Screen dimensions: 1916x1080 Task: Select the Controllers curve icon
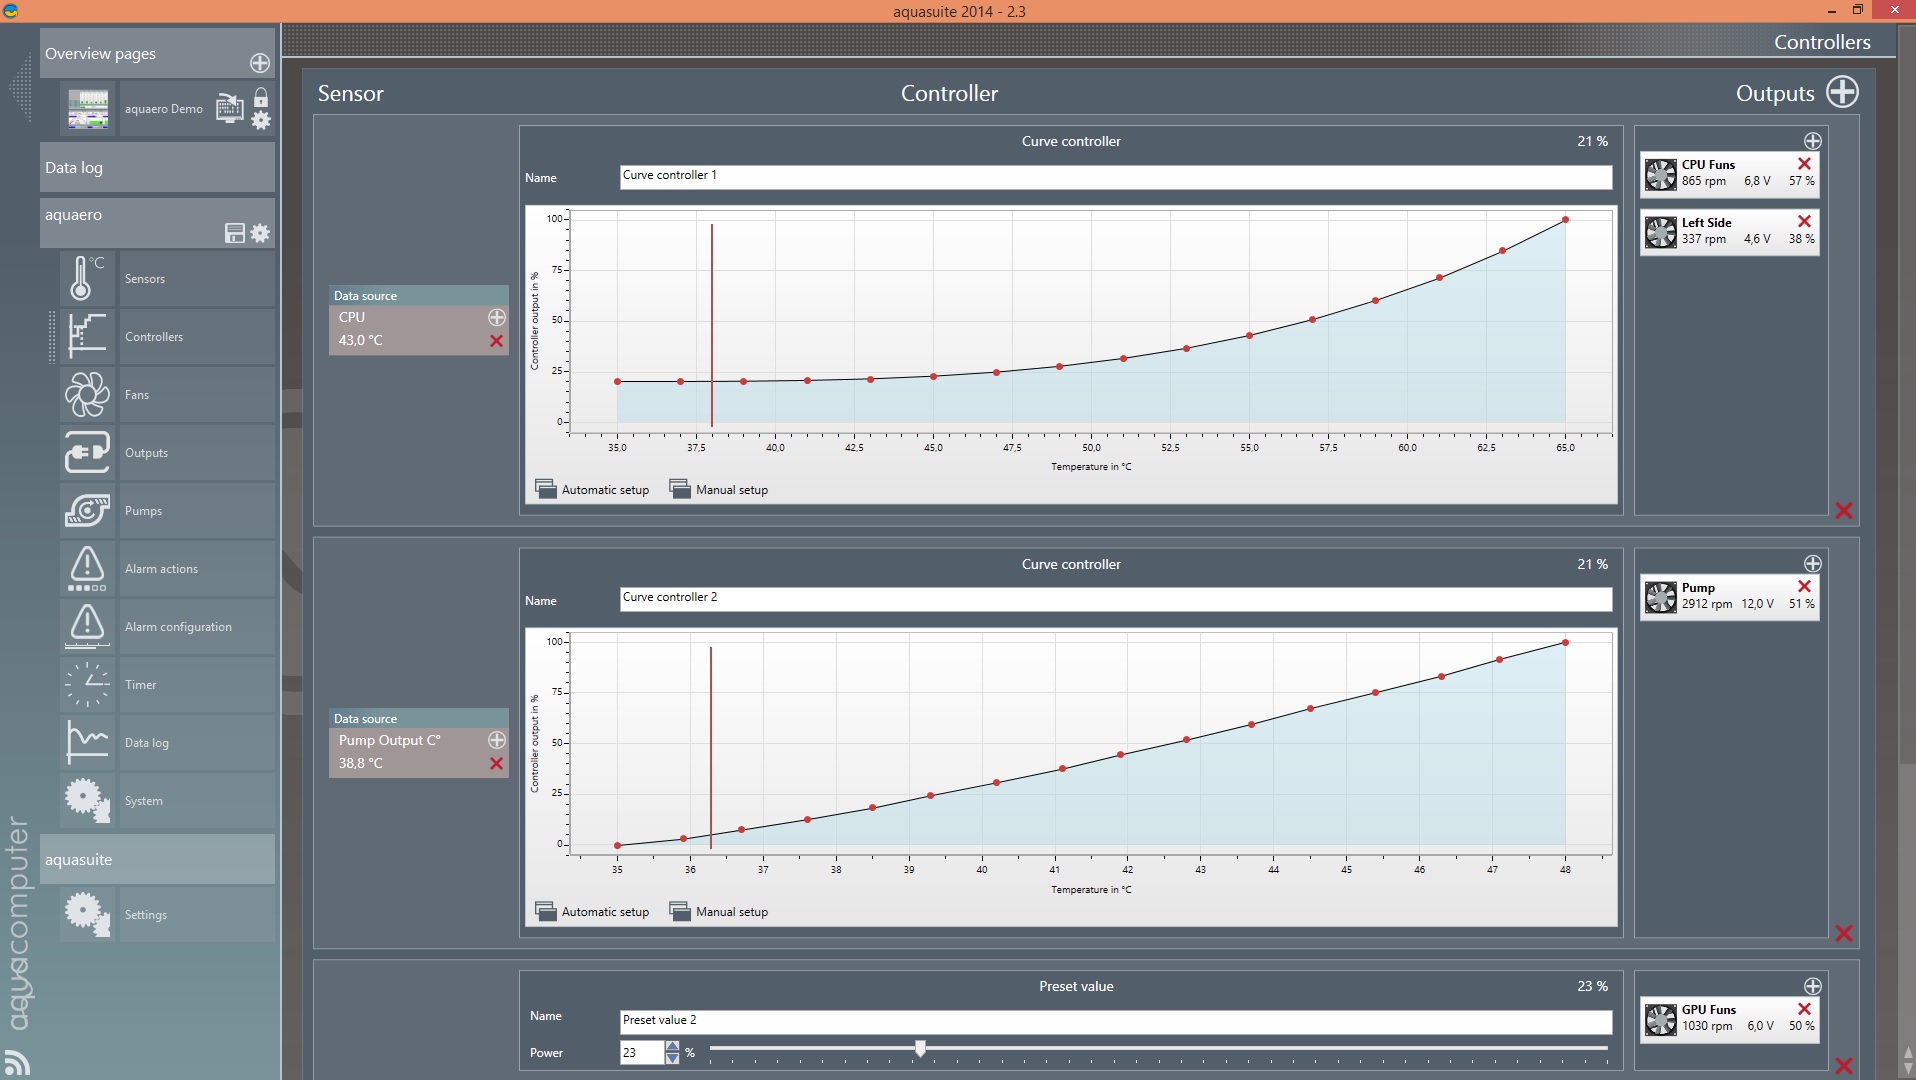click(x=87, y=336)
